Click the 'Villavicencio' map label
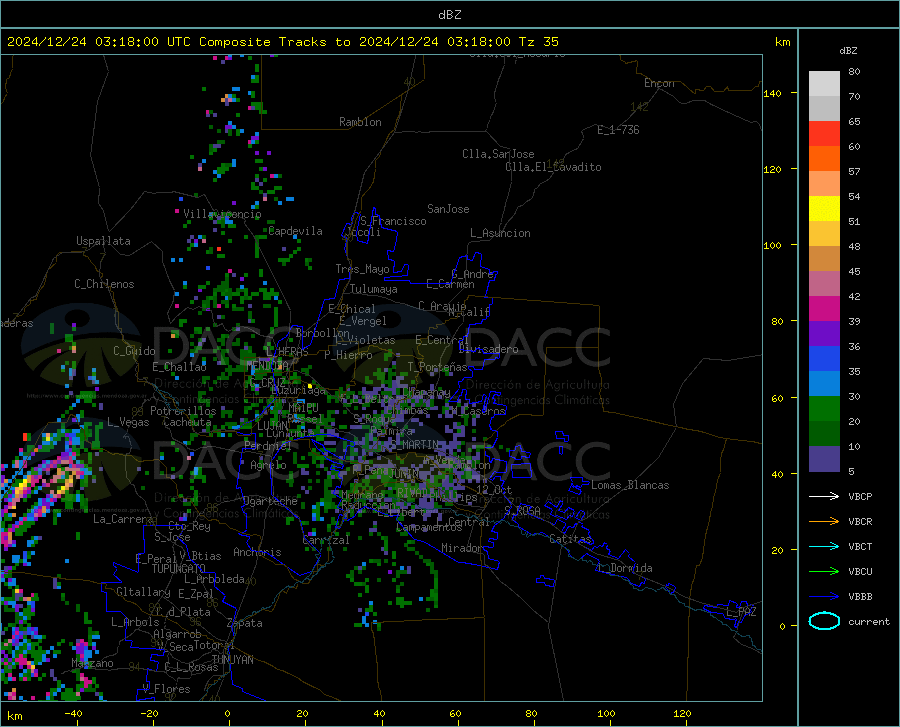 click(222, 214)
